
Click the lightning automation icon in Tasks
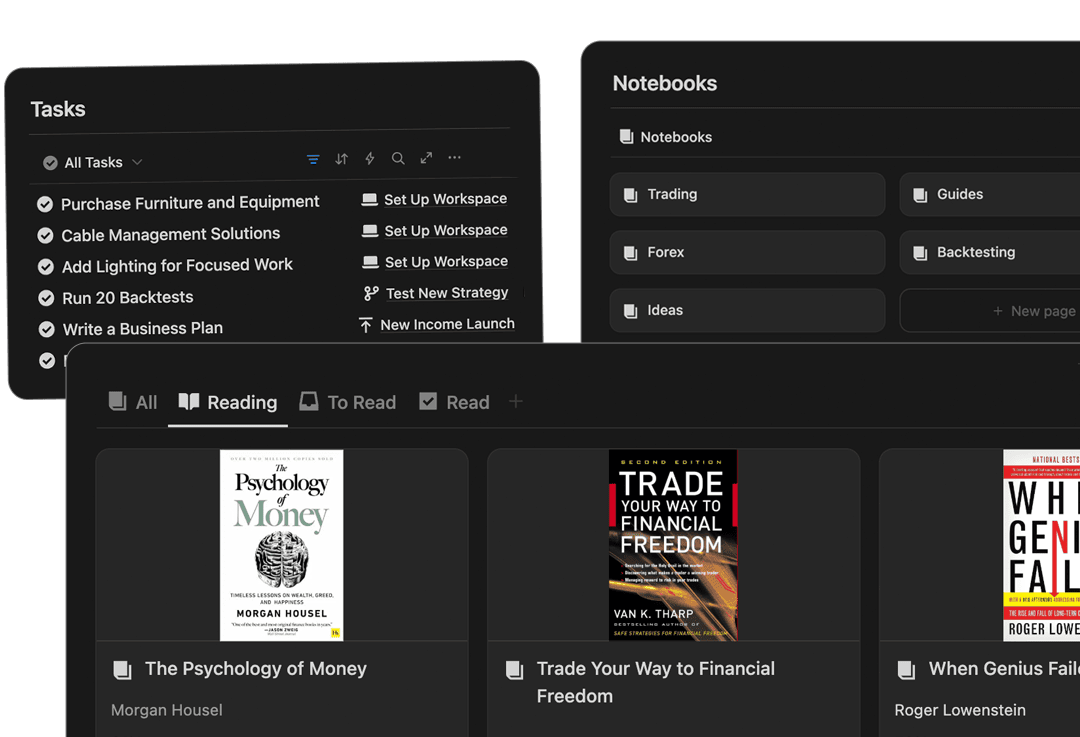coord(370,158)
